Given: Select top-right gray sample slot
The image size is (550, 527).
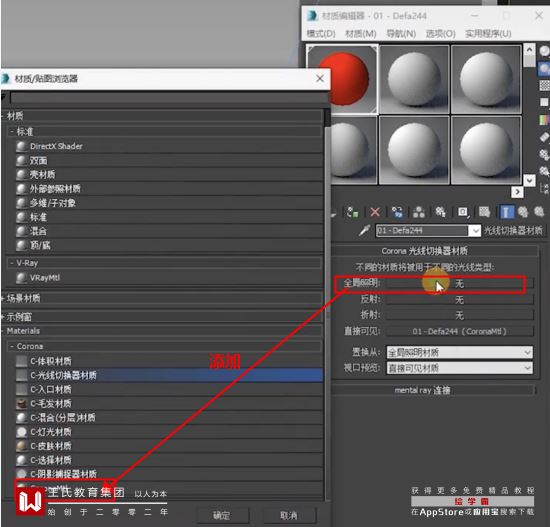Looking at the screenshot, I should [x=486, y=79].
